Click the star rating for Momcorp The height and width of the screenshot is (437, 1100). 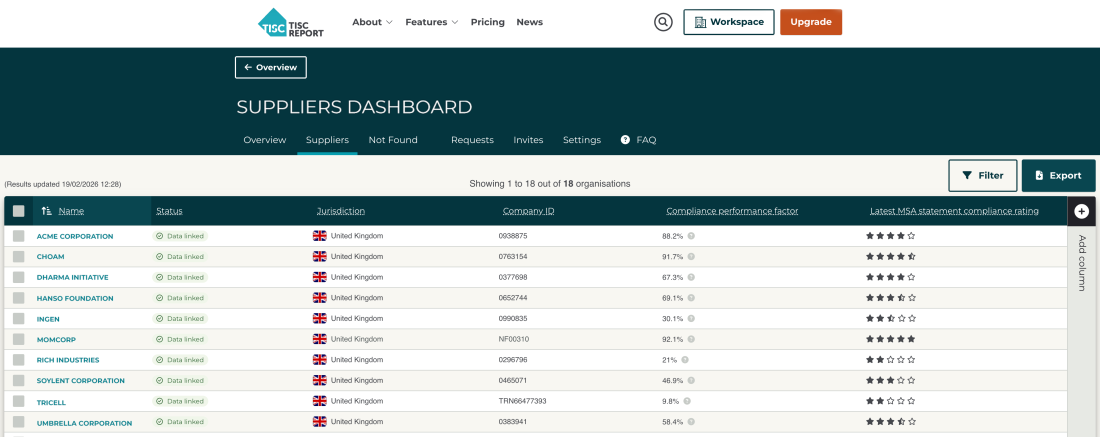click(890, 339)
